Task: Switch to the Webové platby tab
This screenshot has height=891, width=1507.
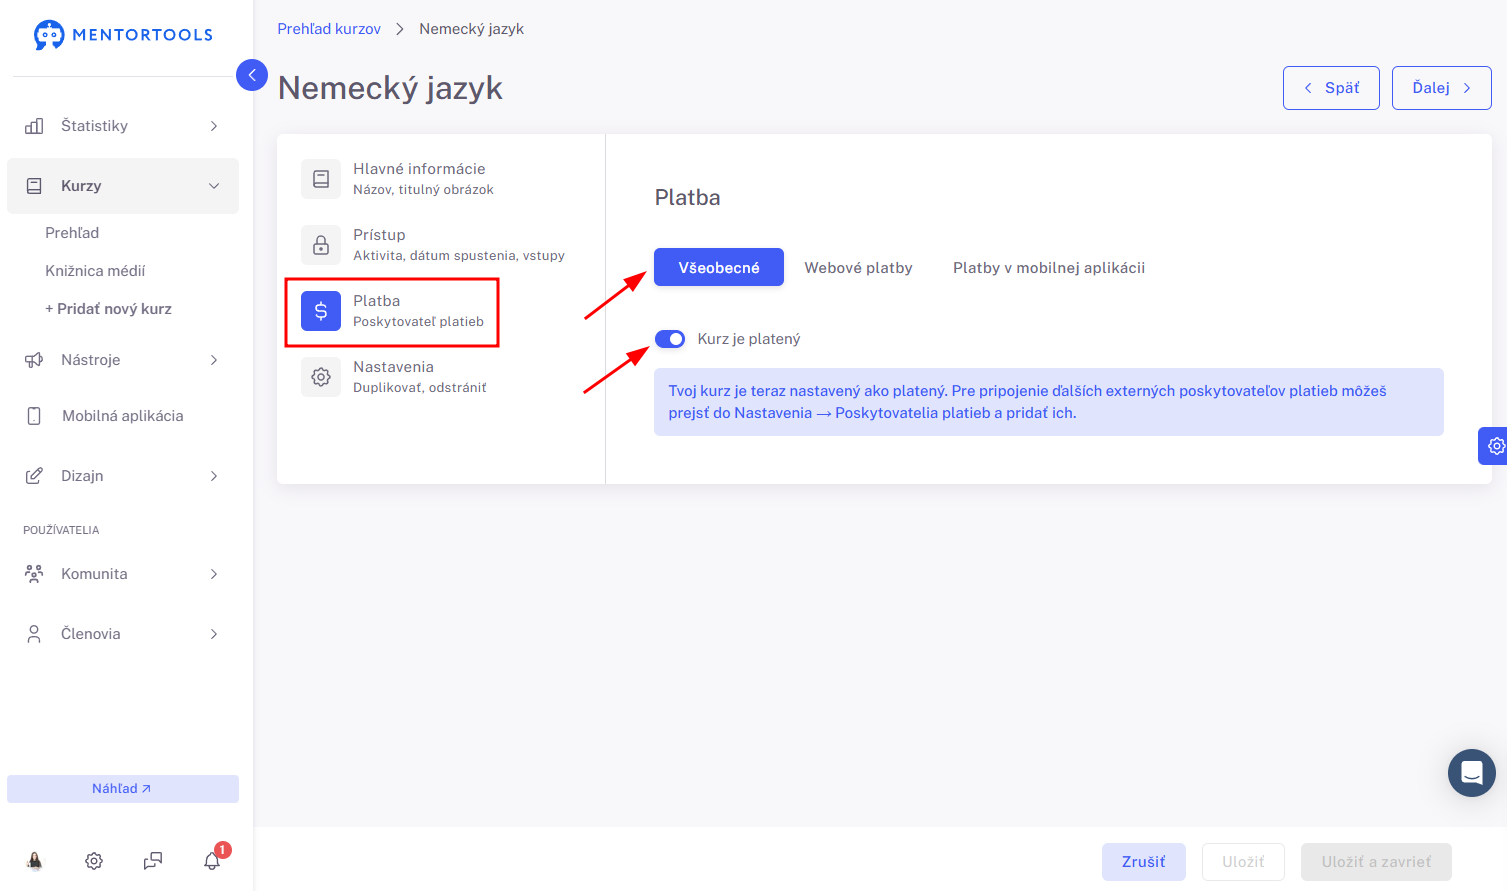Action: (858, 268)
